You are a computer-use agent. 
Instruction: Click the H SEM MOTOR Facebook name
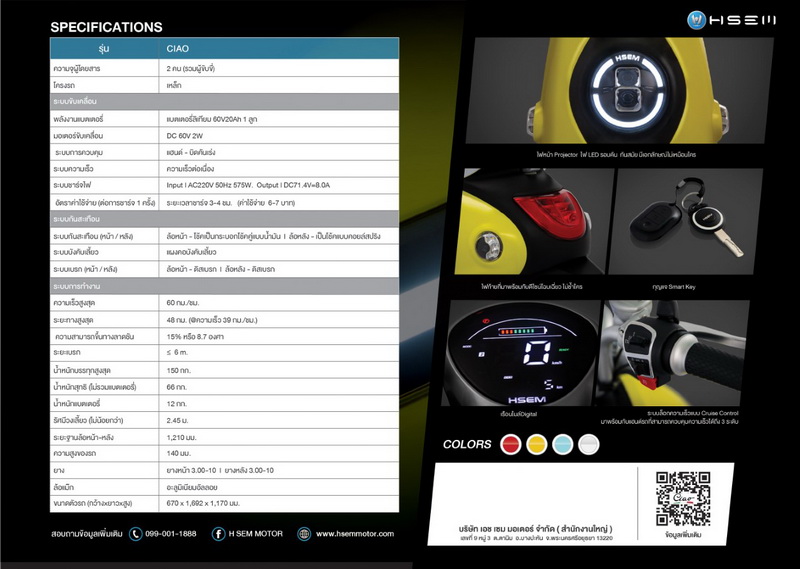256,534
